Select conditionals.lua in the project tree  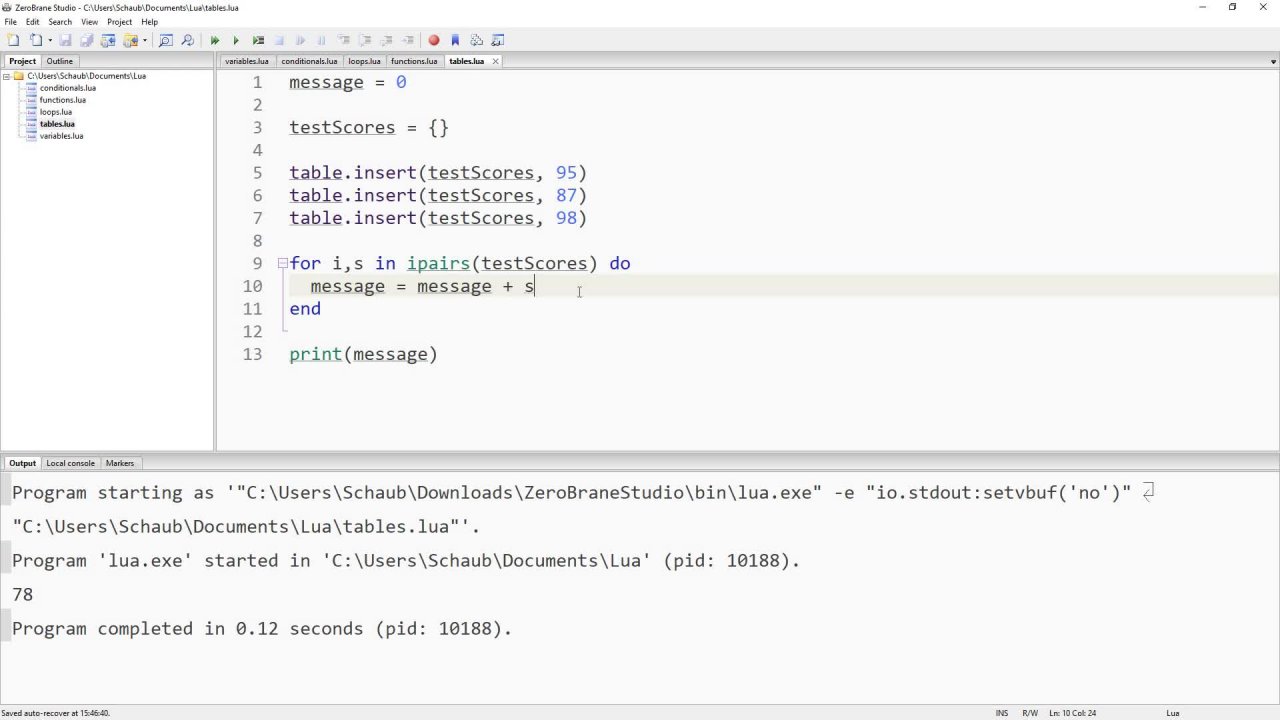click(67, 88)
